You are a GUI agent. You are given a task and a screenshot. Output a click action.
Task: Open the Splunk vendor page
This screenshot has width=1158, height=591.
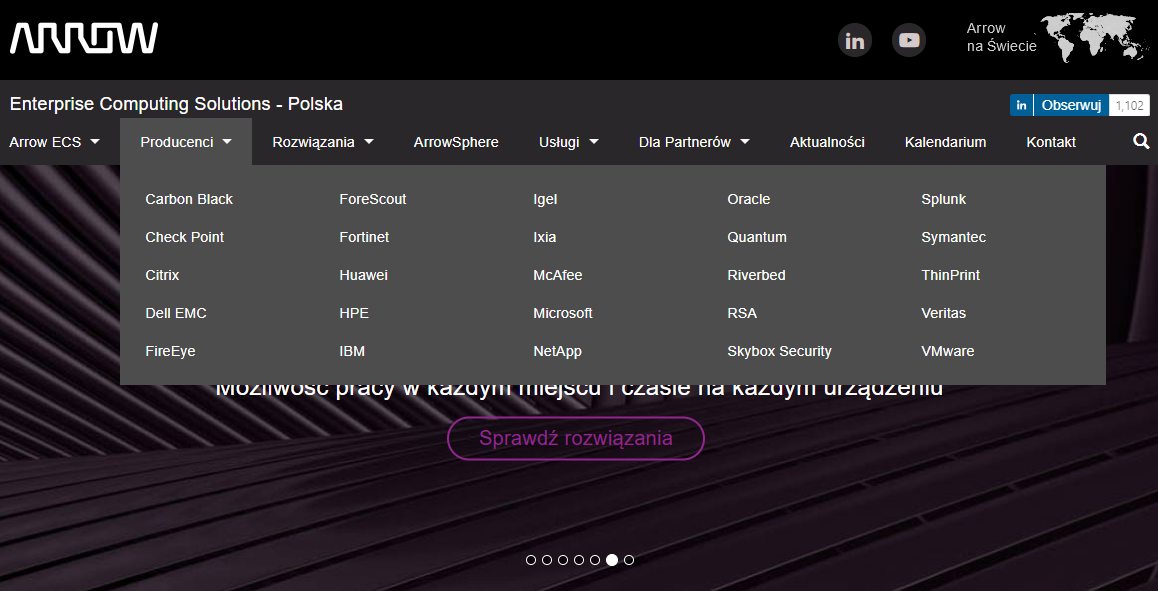click(944, 199)
